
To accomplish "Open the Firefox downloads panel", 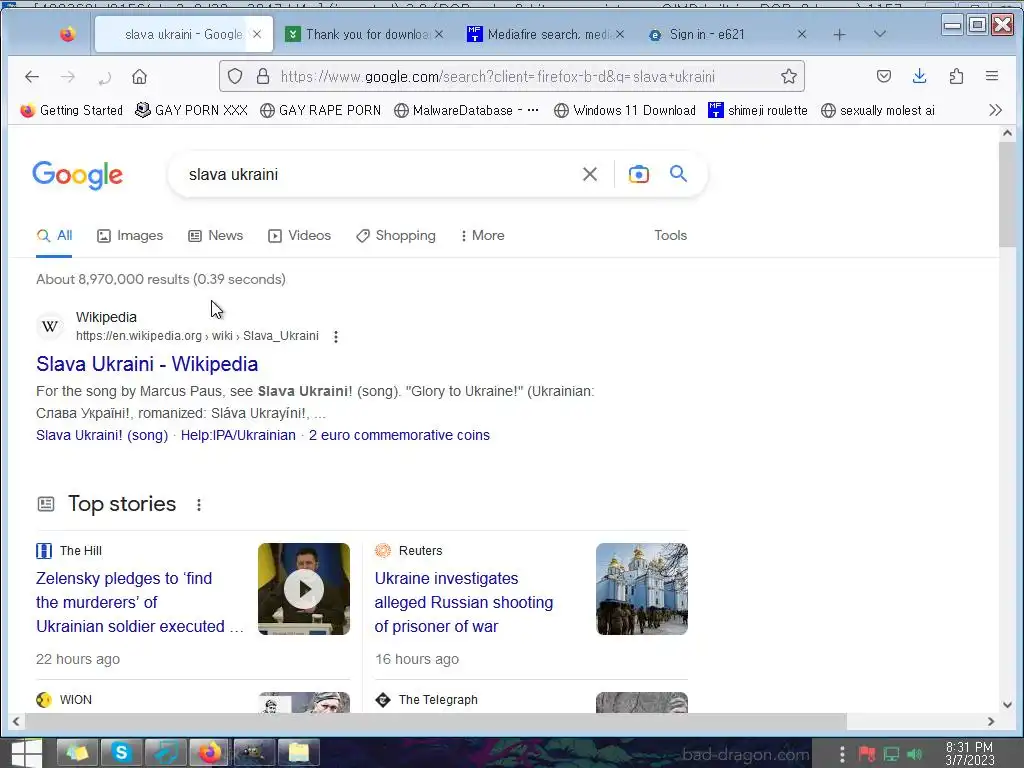I will [x=920, y=76].
